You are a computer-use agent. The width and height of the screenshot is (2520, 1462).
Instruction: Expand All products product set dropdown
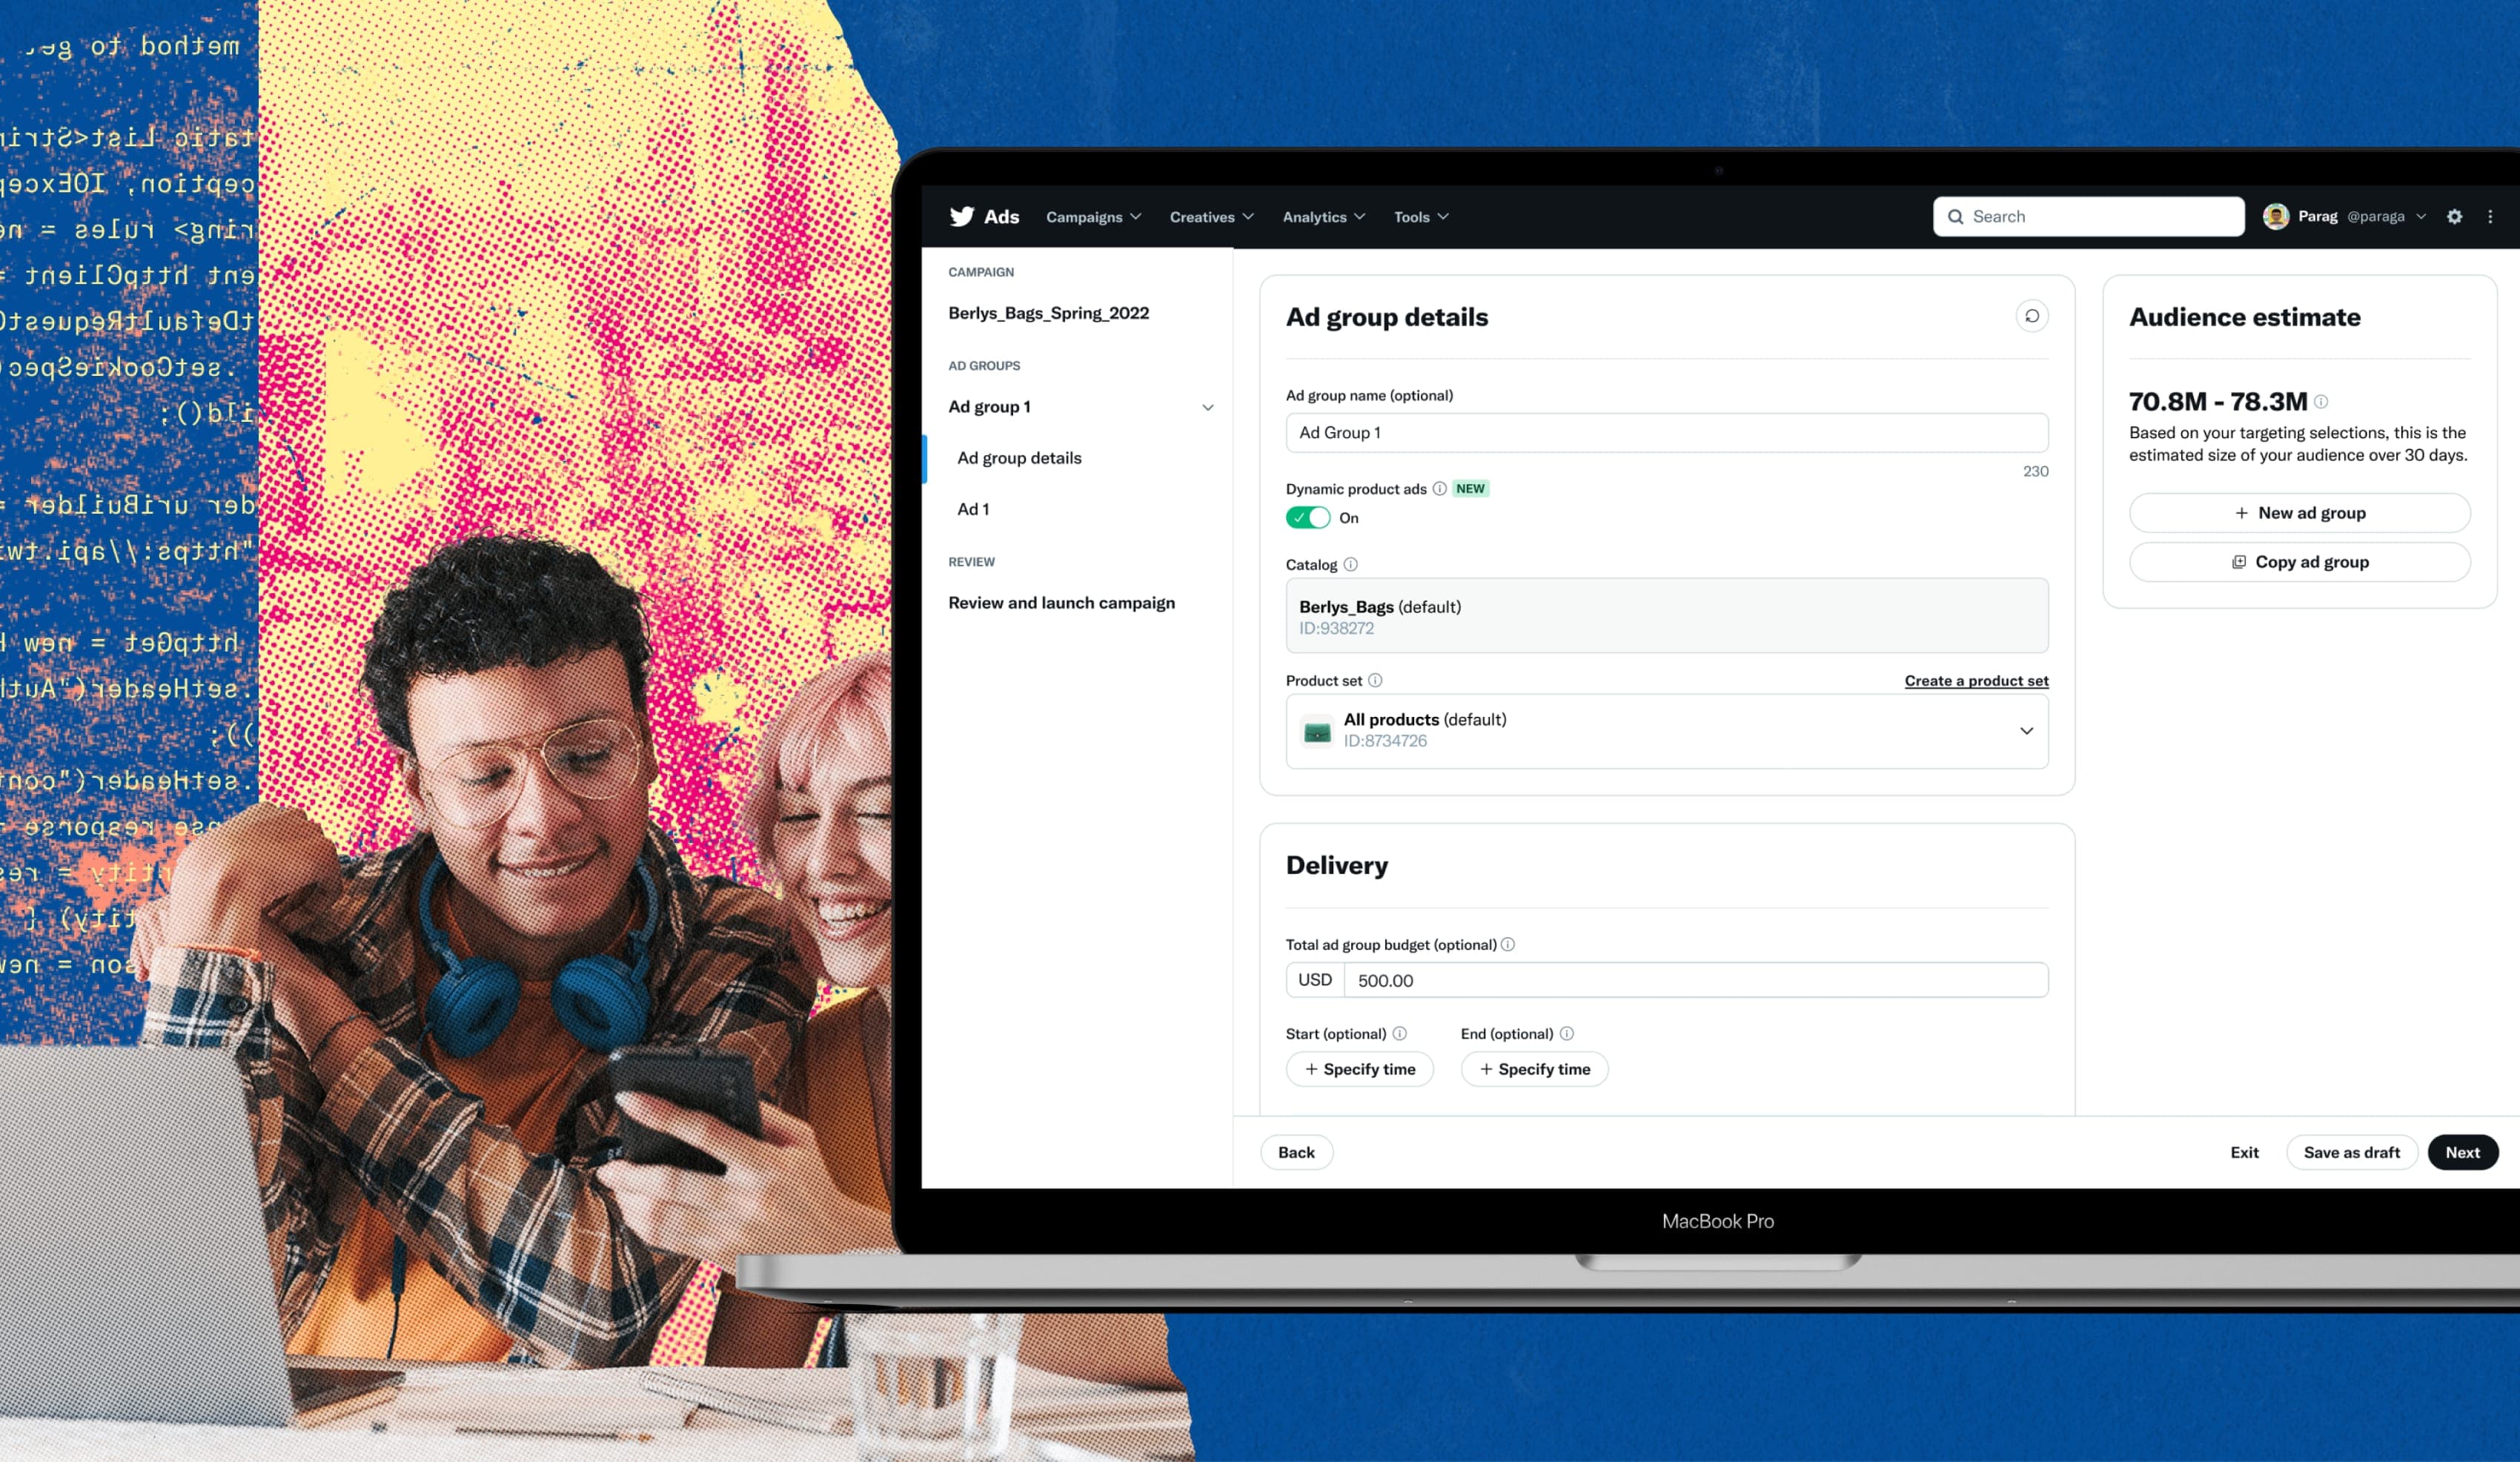pyautogui.click(x=2026, y=730)
